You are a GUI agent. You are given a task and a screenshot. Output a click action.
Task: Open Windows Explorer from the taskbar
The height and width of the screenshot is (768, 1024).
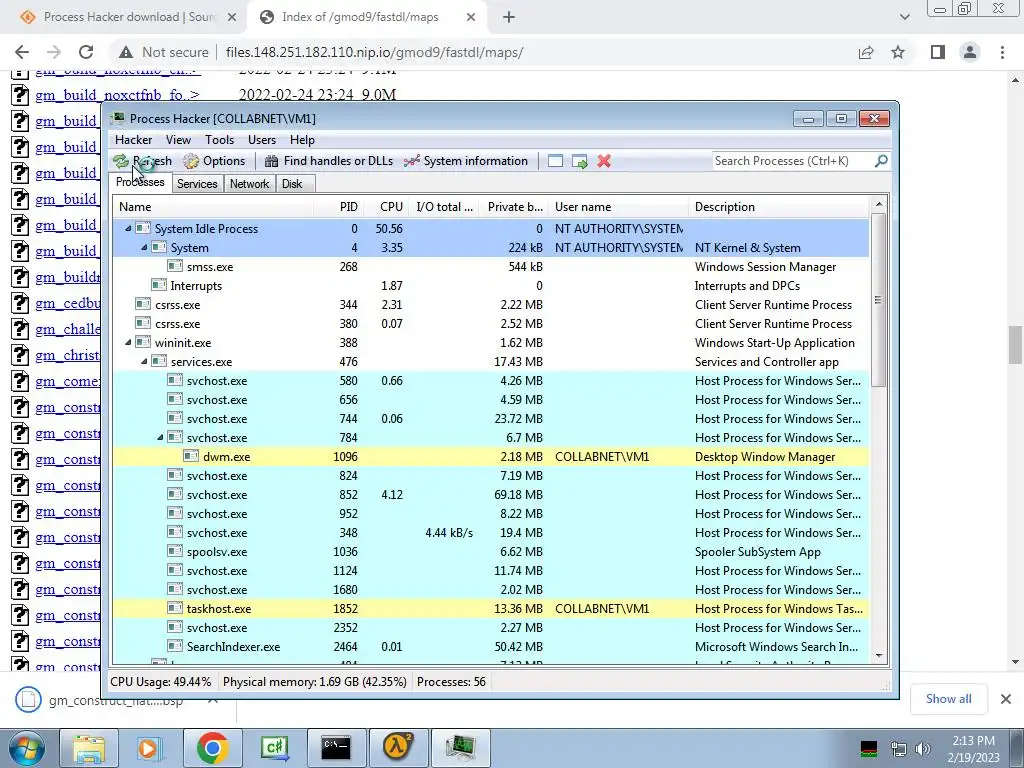point(89,748)
